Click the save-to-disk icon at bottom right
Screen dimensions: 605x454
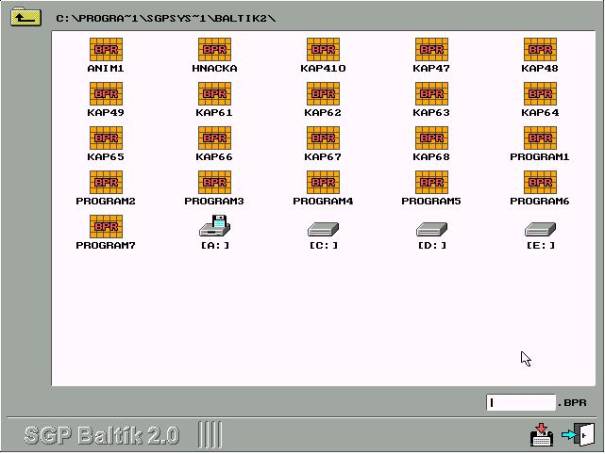(x=541, y=435)
